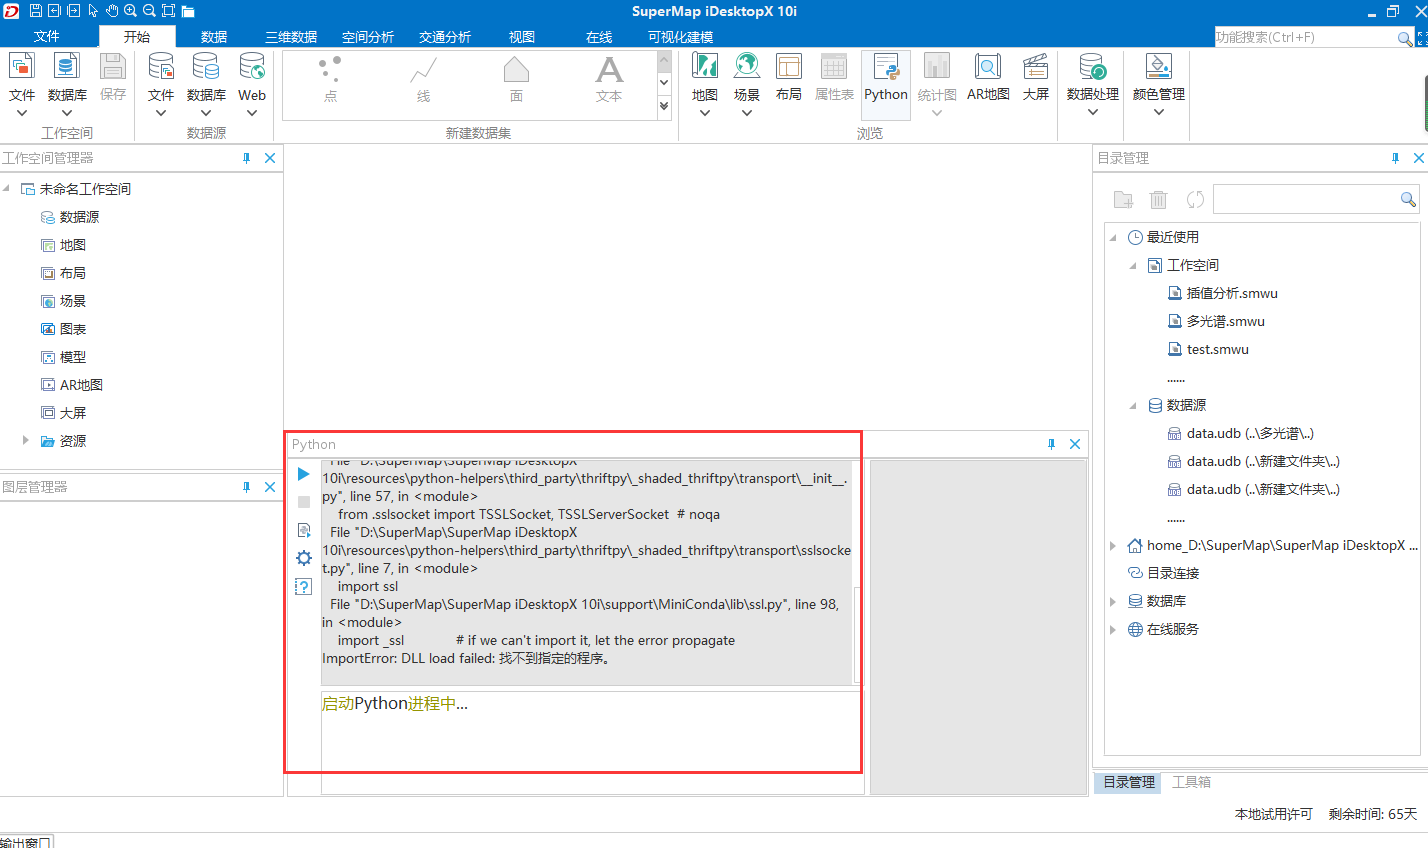Switch to the 在线 ribbon tab
The image size is (1428, 848).
click(x=599, y=37)
